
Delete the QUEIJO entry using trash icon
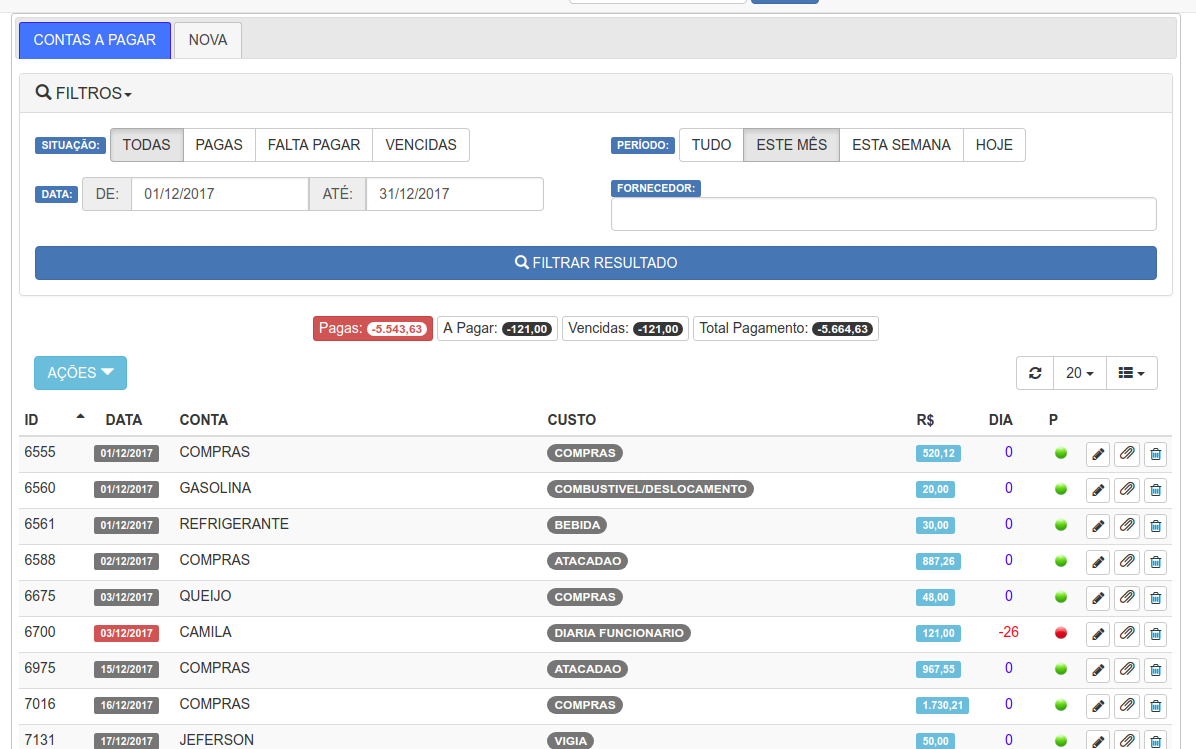(x=1155, y=598)
